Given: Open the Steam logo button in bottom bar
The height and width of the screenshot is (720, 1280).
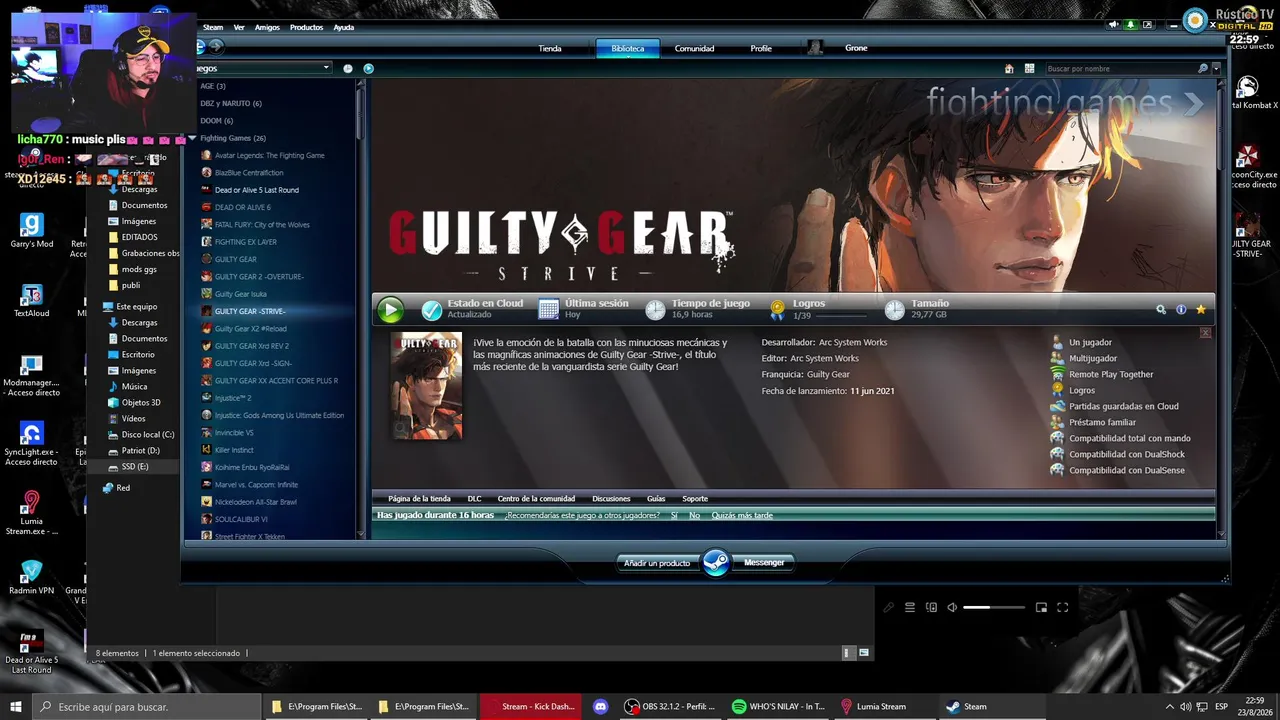Looking at the screenshot, I should pos(716,563).
